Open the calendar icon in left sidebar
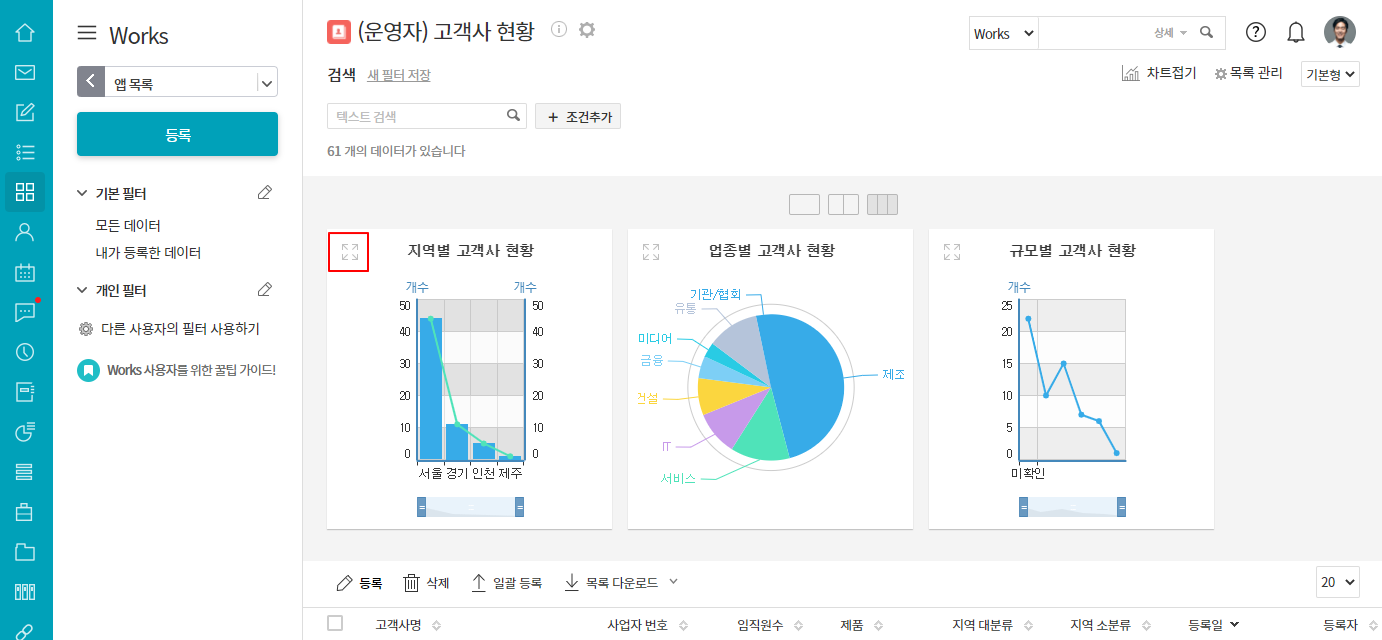Viewport: 1382px width, 640px height. click(x=25, y=272)
